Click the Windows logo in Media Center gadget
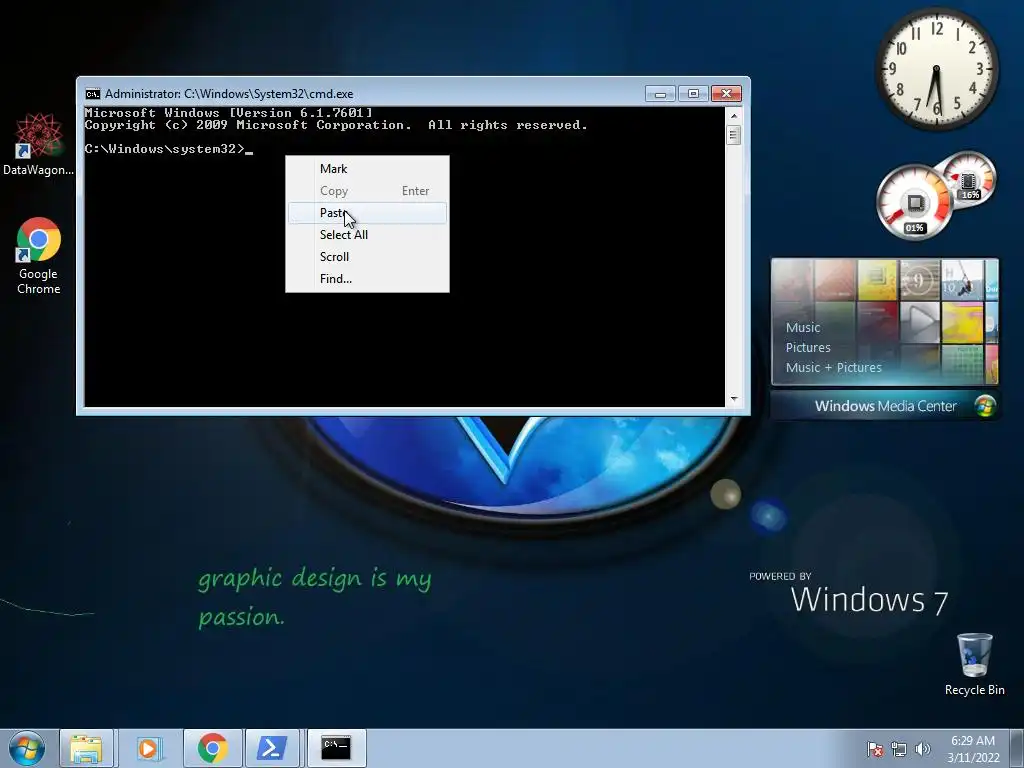The image size is (1024, 768). pos(985,406)
